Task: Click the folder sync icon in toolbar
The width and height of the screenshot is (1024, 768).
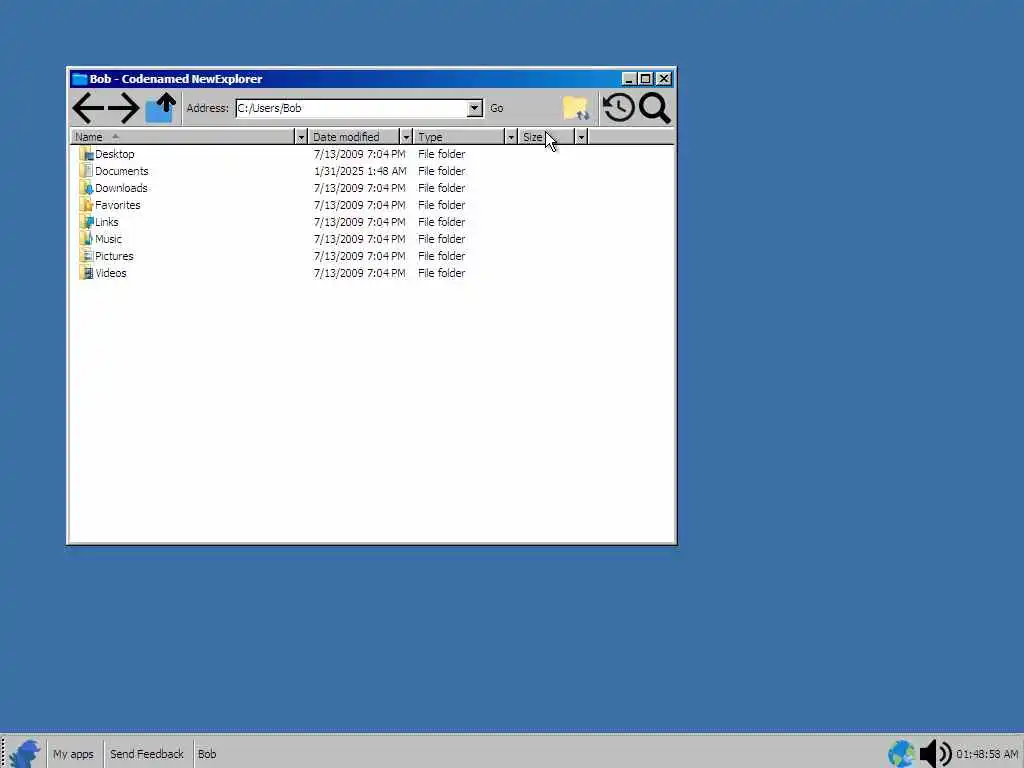Action: (576, 108)
